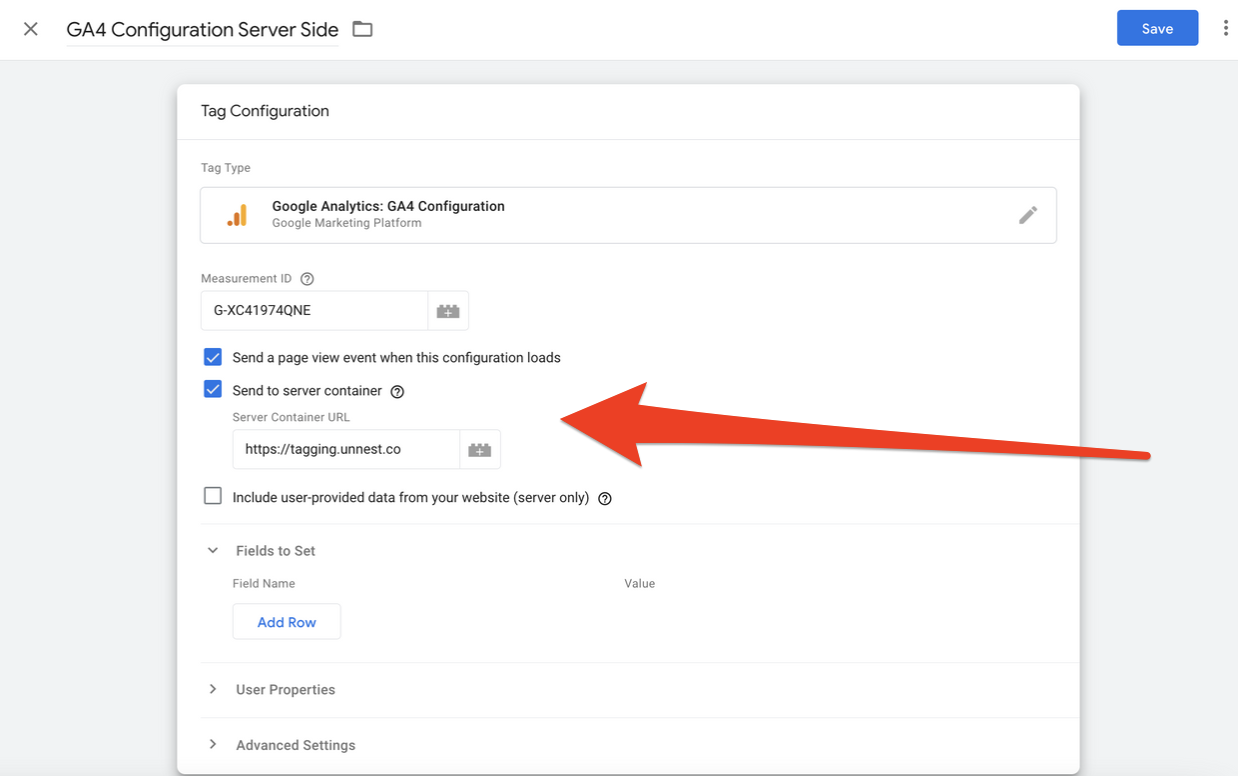Select the GA4 Configuration tag type card
Screen dimensions: 1238x780
coord(628,215)
